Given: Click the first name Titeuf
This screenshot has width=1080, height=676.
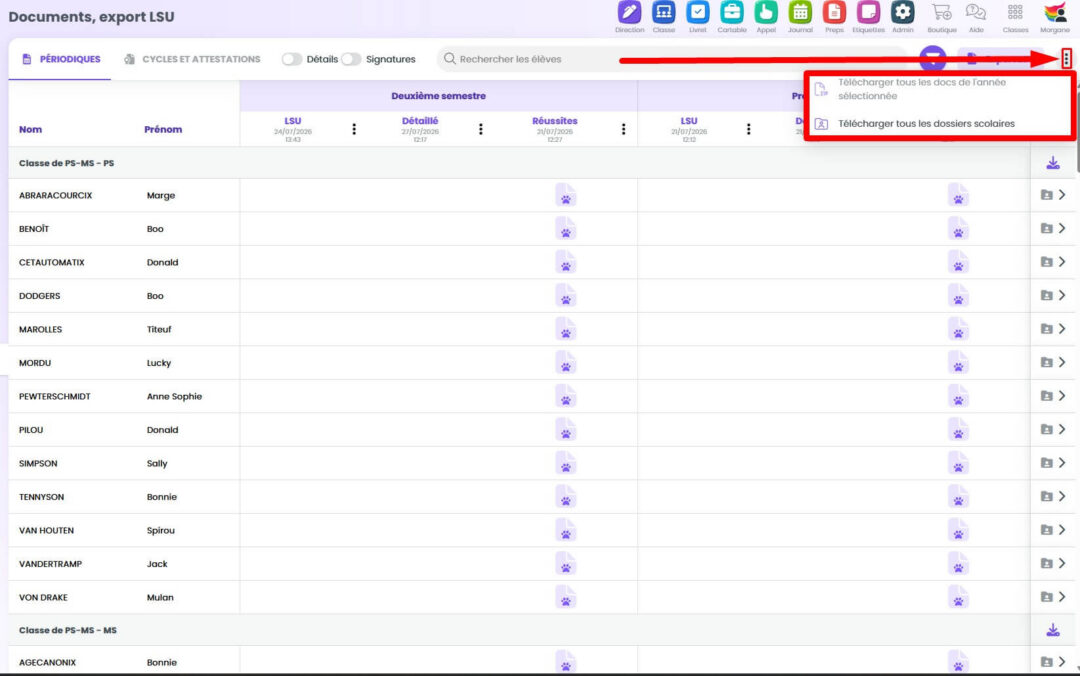Looking at the screenshot, I should (159, 329).
